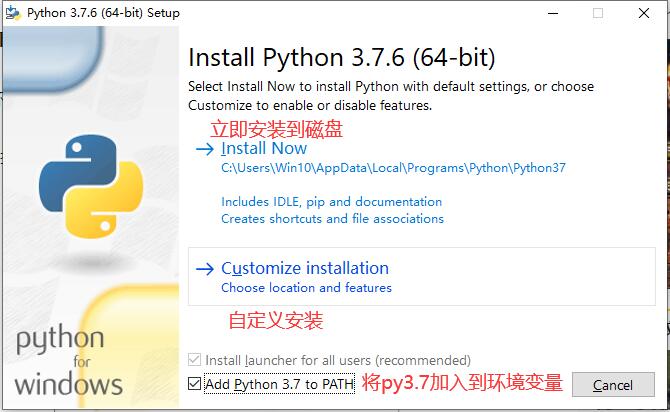Screen dimensions: 670x412
Task: Click 'Includes IDLE, pip and documentation' text
Action: click(332, 202)
